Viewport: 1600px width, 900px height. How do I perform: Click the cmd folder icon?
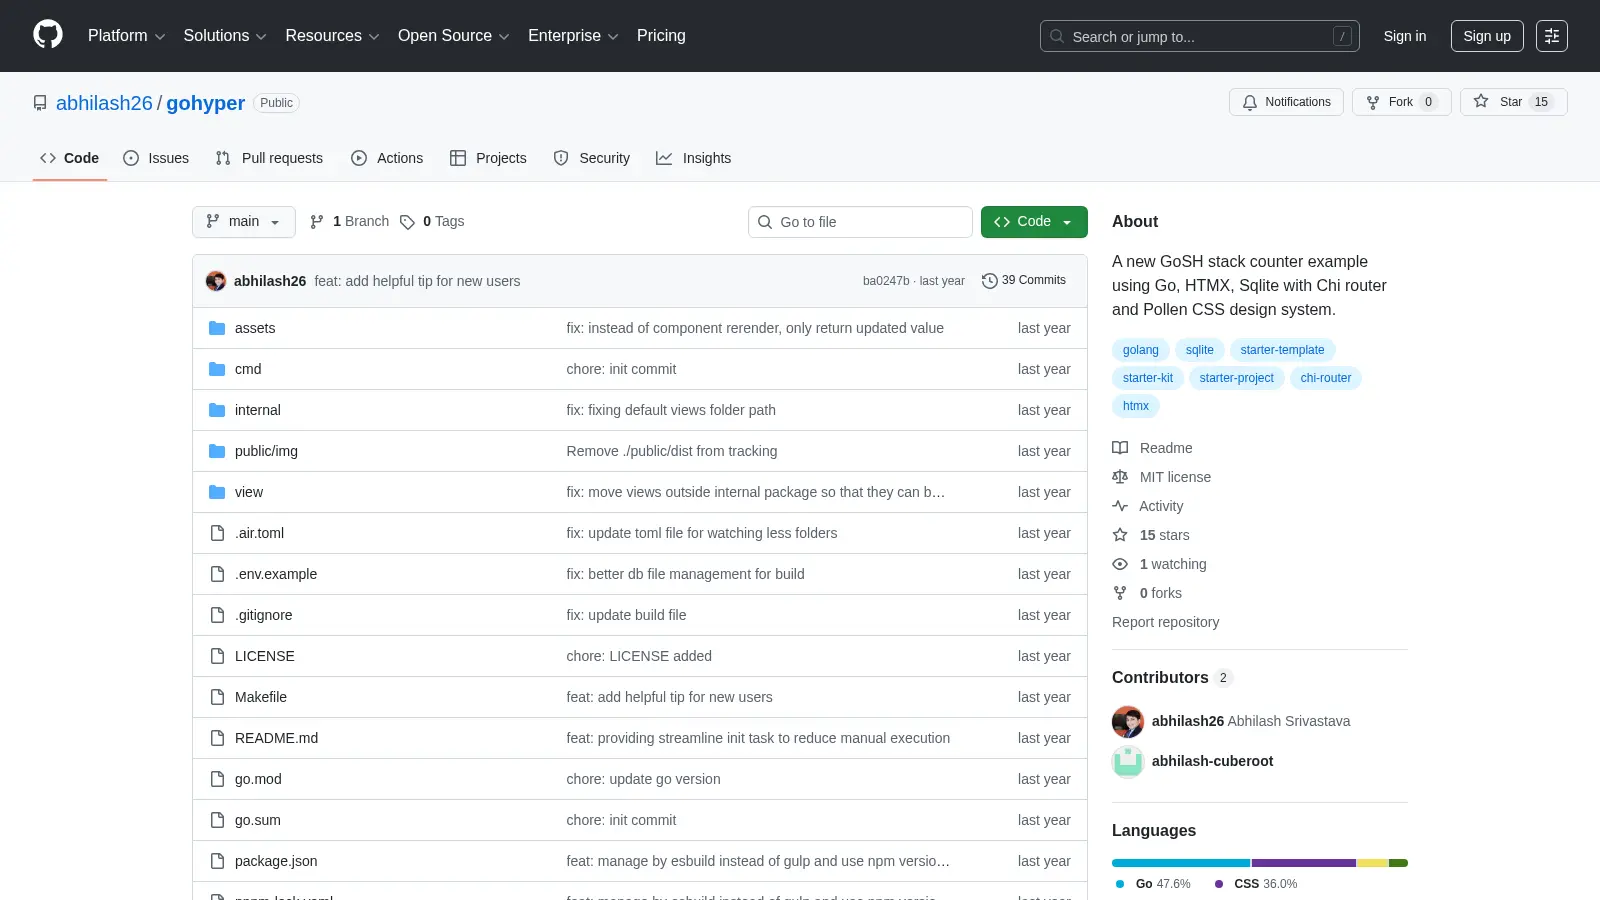217,369
